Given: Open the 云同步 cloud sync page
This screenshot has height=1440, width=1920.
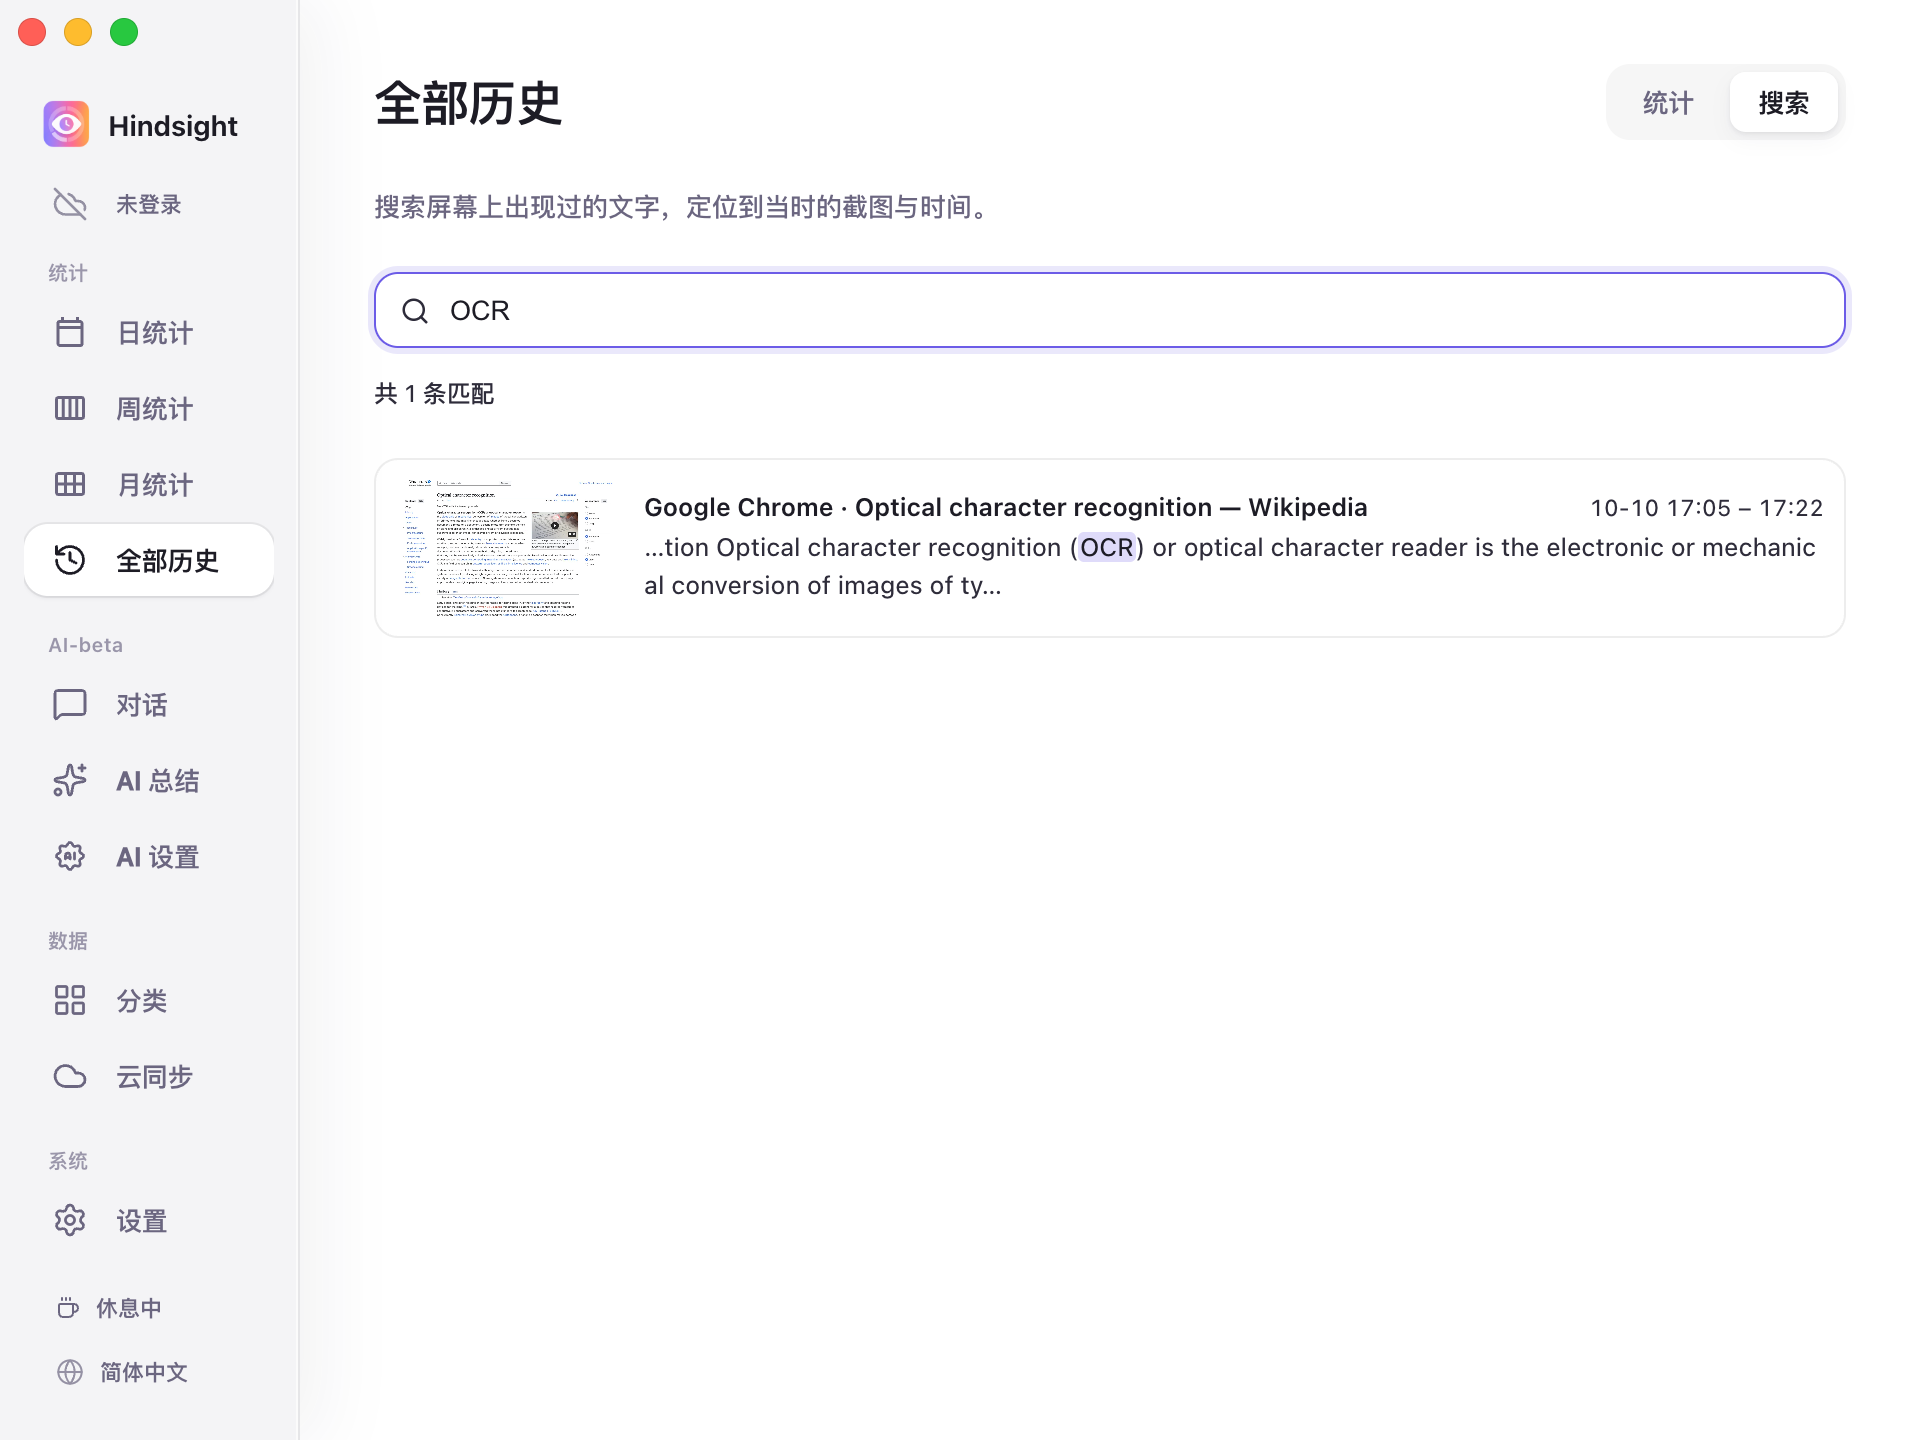Looking at the screenshot, I should (148, 1076).
